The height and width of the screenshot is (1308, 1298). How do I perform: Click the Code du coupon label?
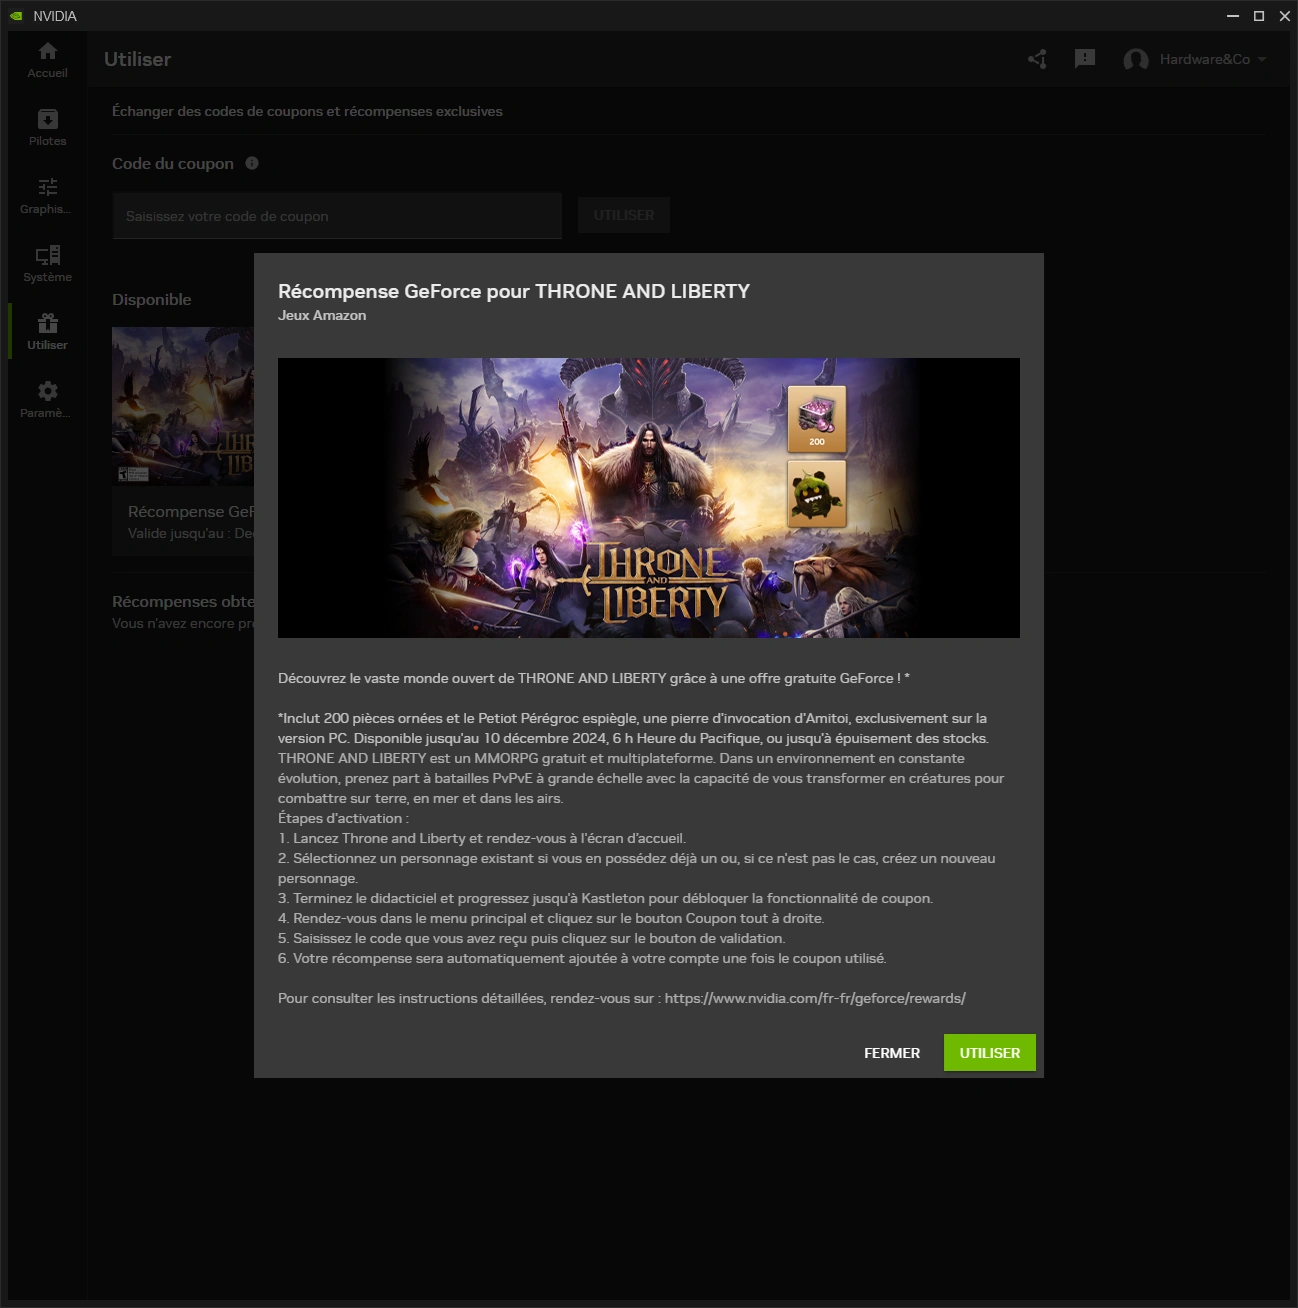click(x=173, y=163)
